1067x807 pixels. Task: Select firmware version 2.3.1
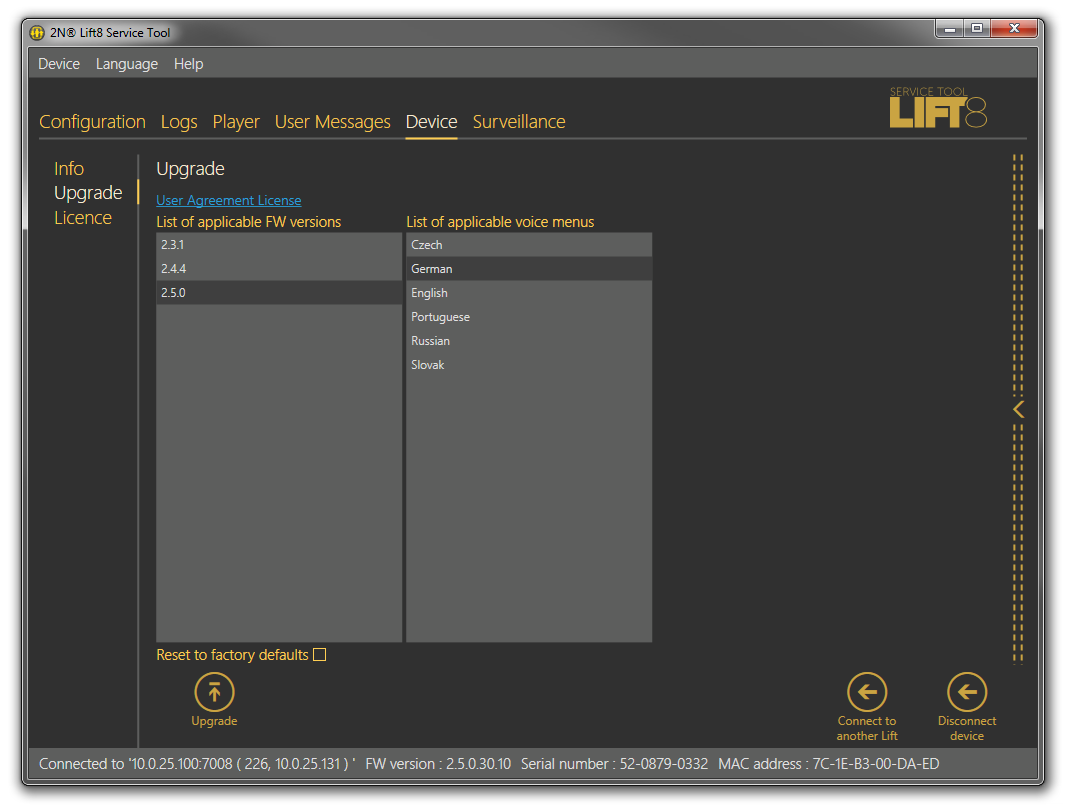(x=279, y=245)
